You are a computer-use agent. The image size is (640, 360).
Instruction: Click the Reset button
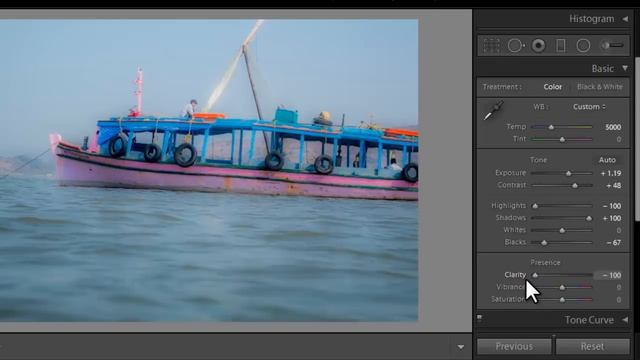point(592,346)
